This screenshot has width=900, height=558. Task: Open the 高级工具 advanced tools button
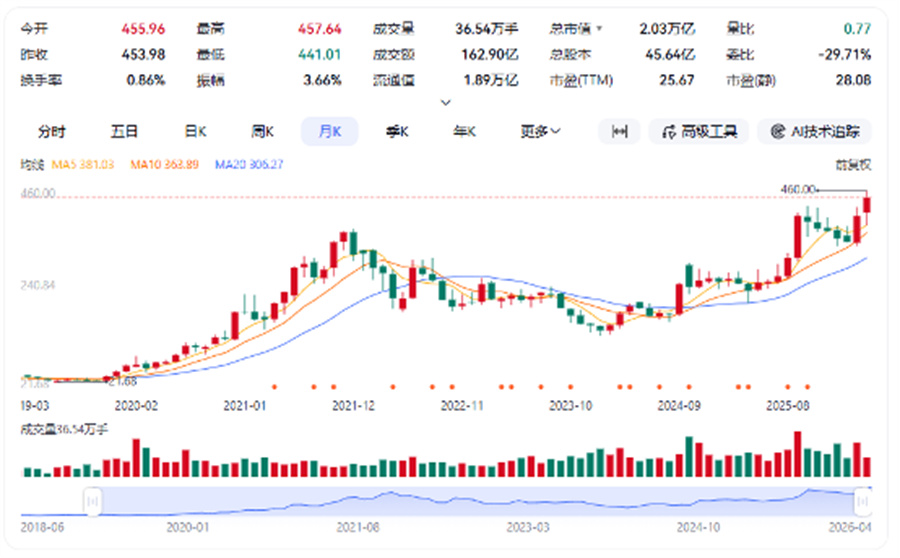click(x=699, y=131)
